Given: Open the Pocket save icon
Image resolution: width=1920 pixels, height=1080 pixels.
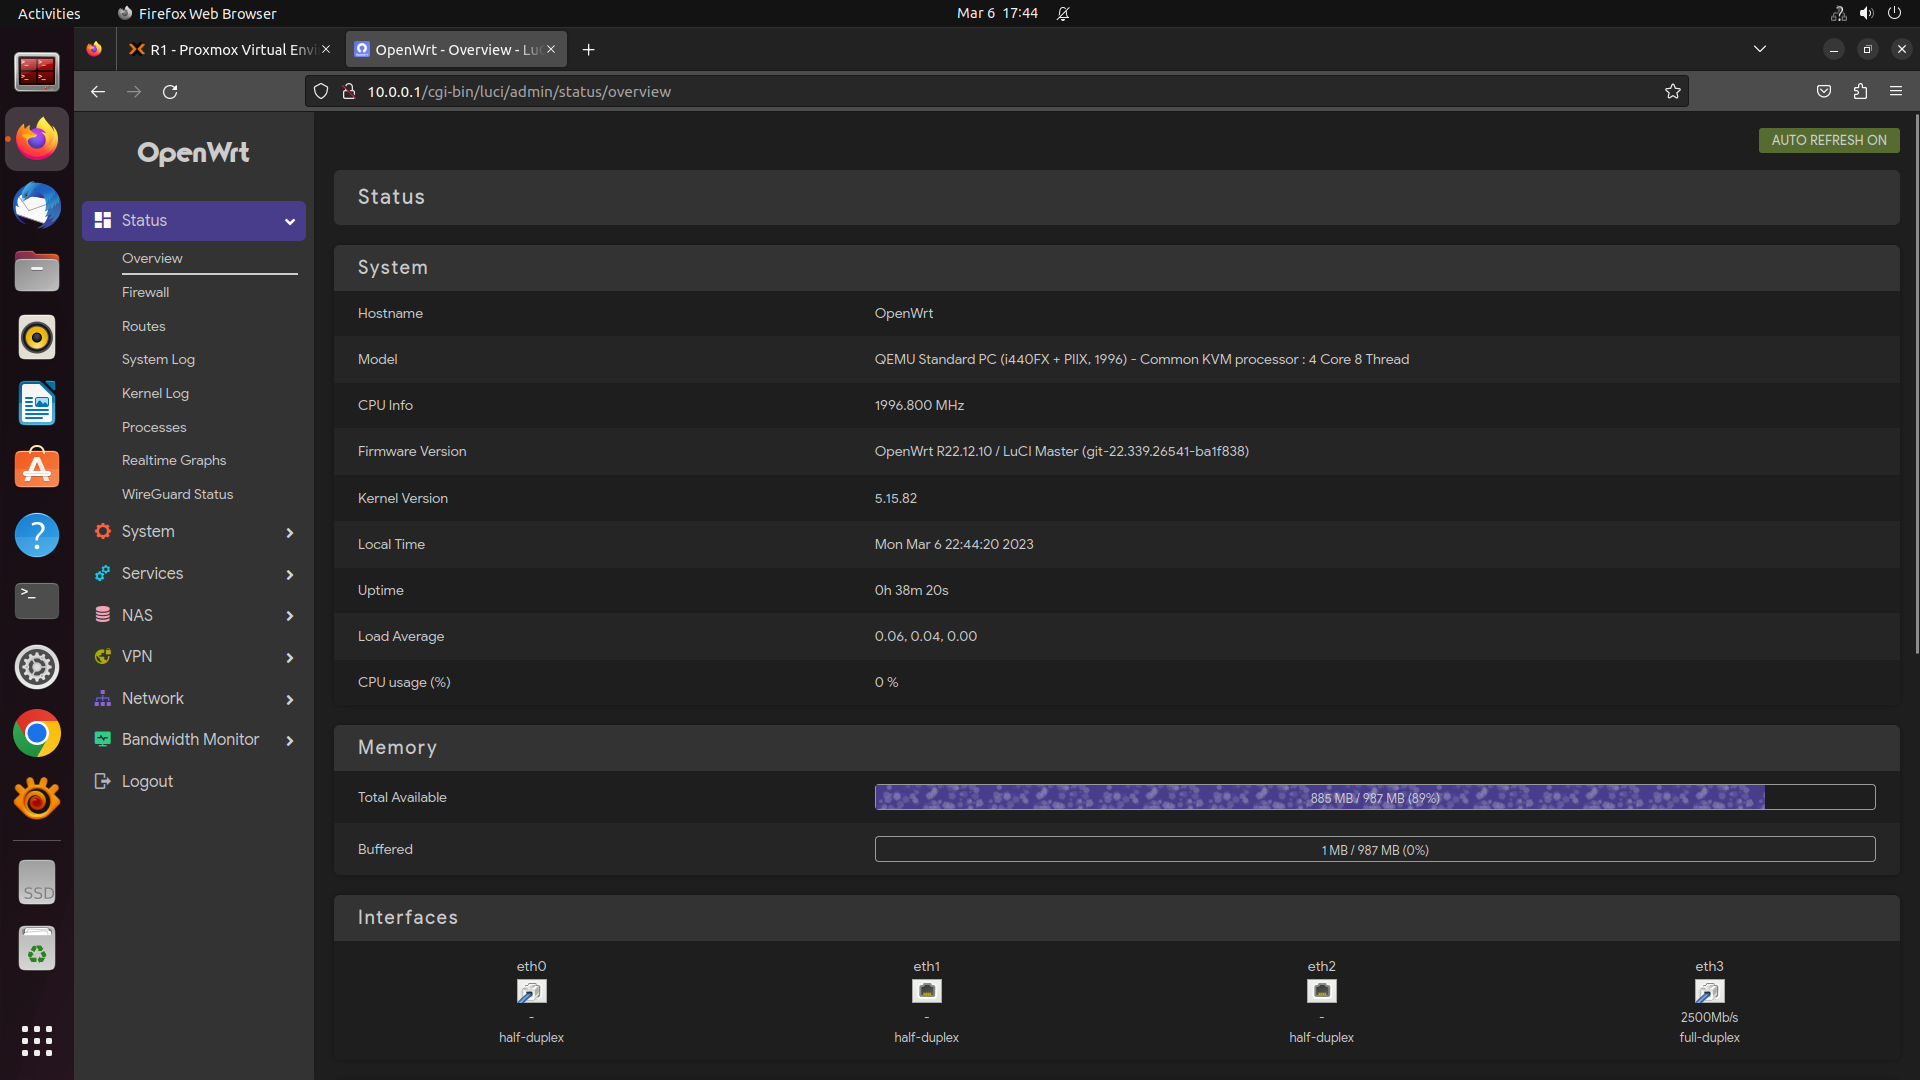Looking at the screenshot, I should point(1824,91).
